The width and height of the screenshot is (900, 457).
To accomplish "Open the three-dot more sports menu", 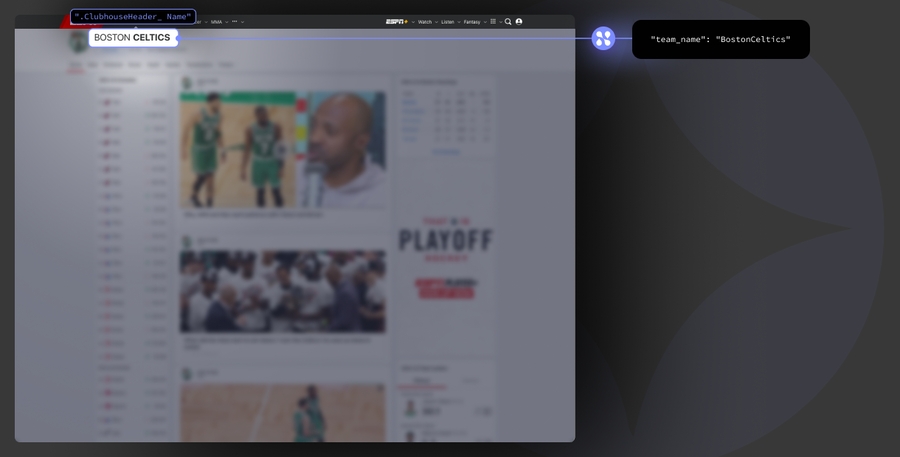I will point(235,21).
